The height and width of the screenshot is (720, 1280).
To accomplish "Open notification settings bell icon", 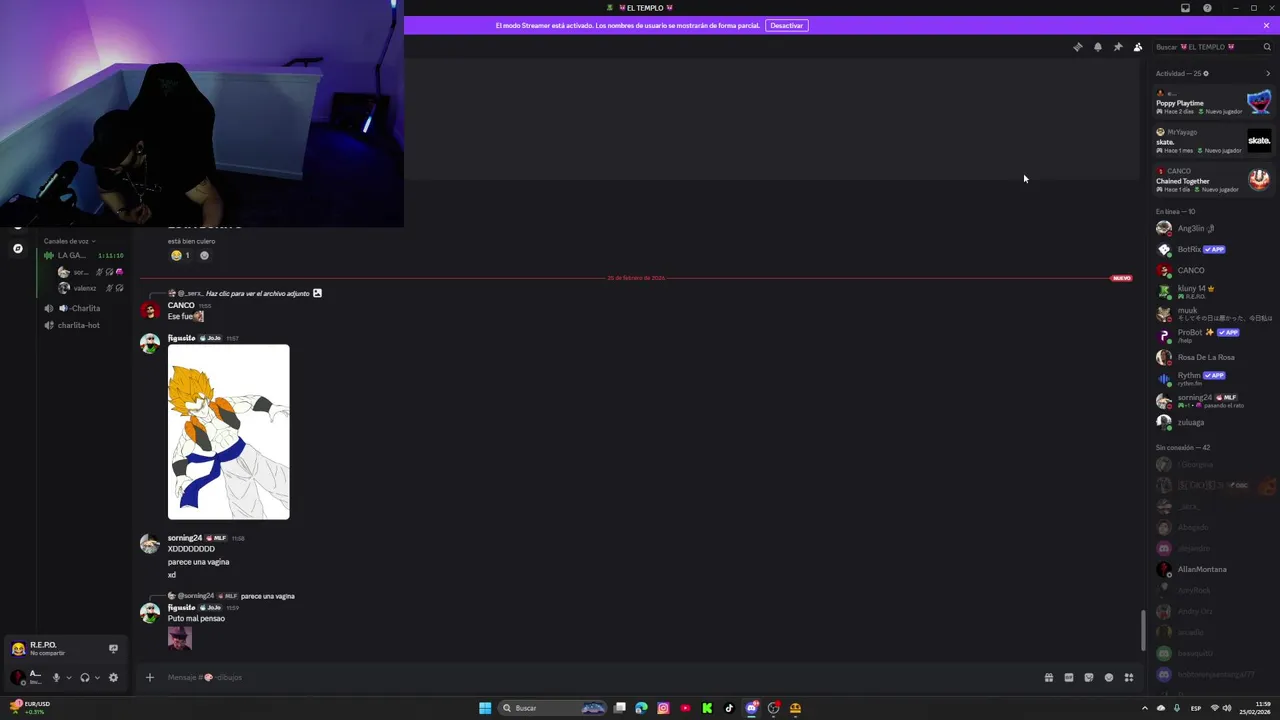I will coord(1097,47).
